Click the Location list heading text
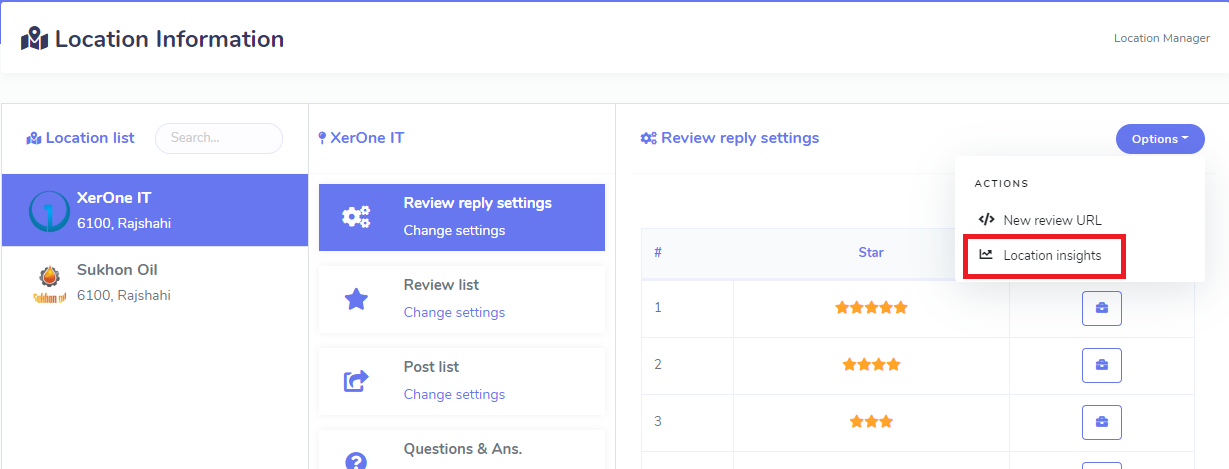This screenshot has width=1229, height=469. pyautogui.click(x=90, y=138)
